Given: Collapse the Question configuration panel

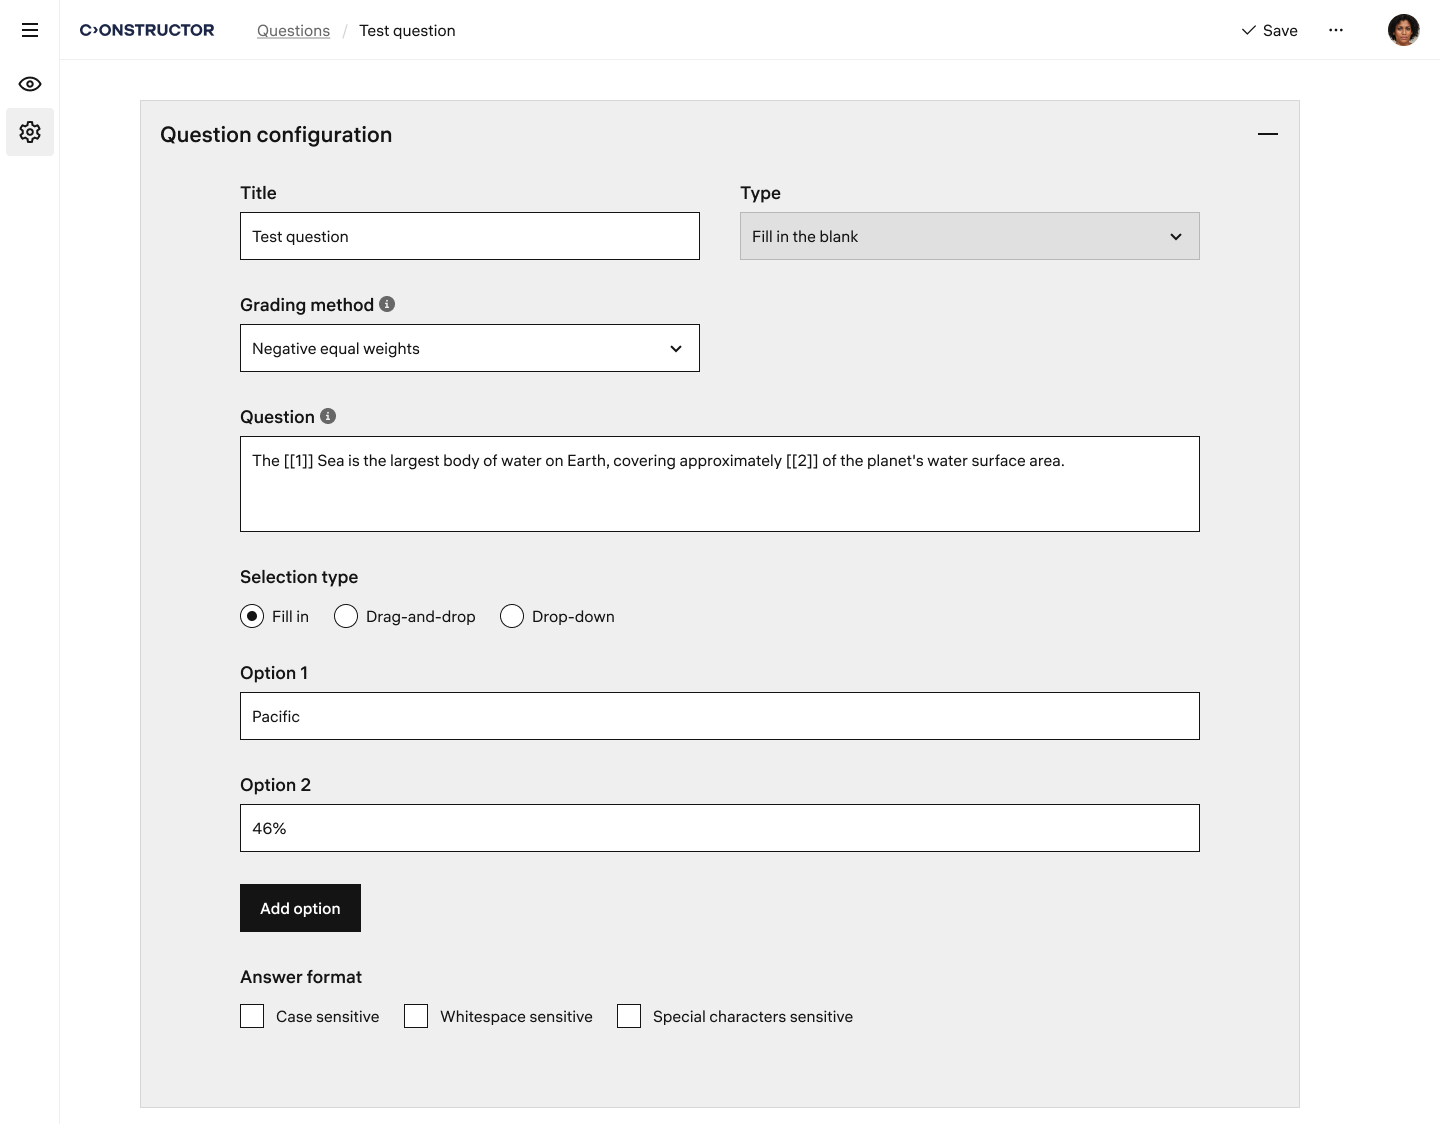Looking at the screenshot, I should pos(1267,134).
